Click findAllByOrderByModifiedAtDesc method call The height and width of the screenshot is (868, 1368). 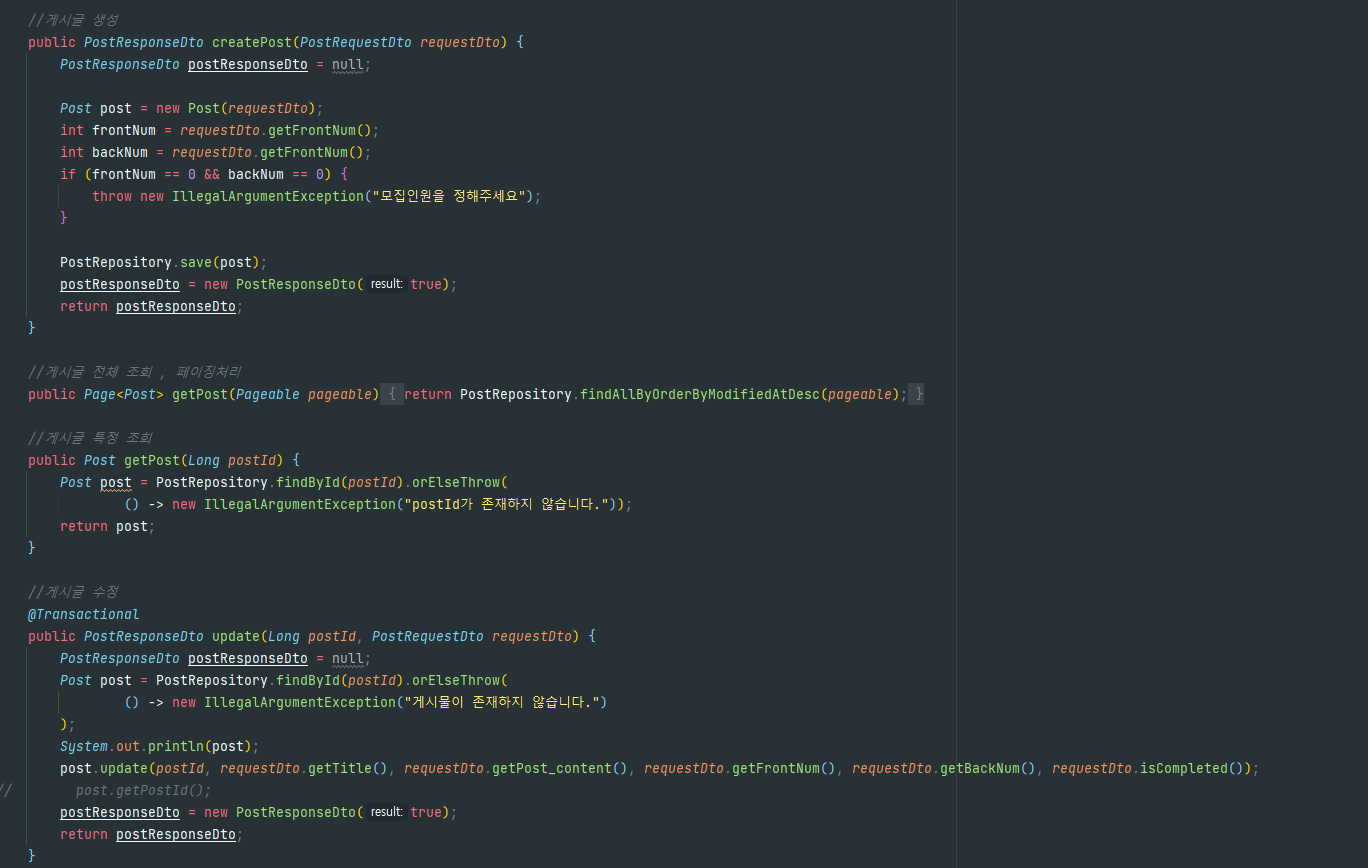[700, 394]
